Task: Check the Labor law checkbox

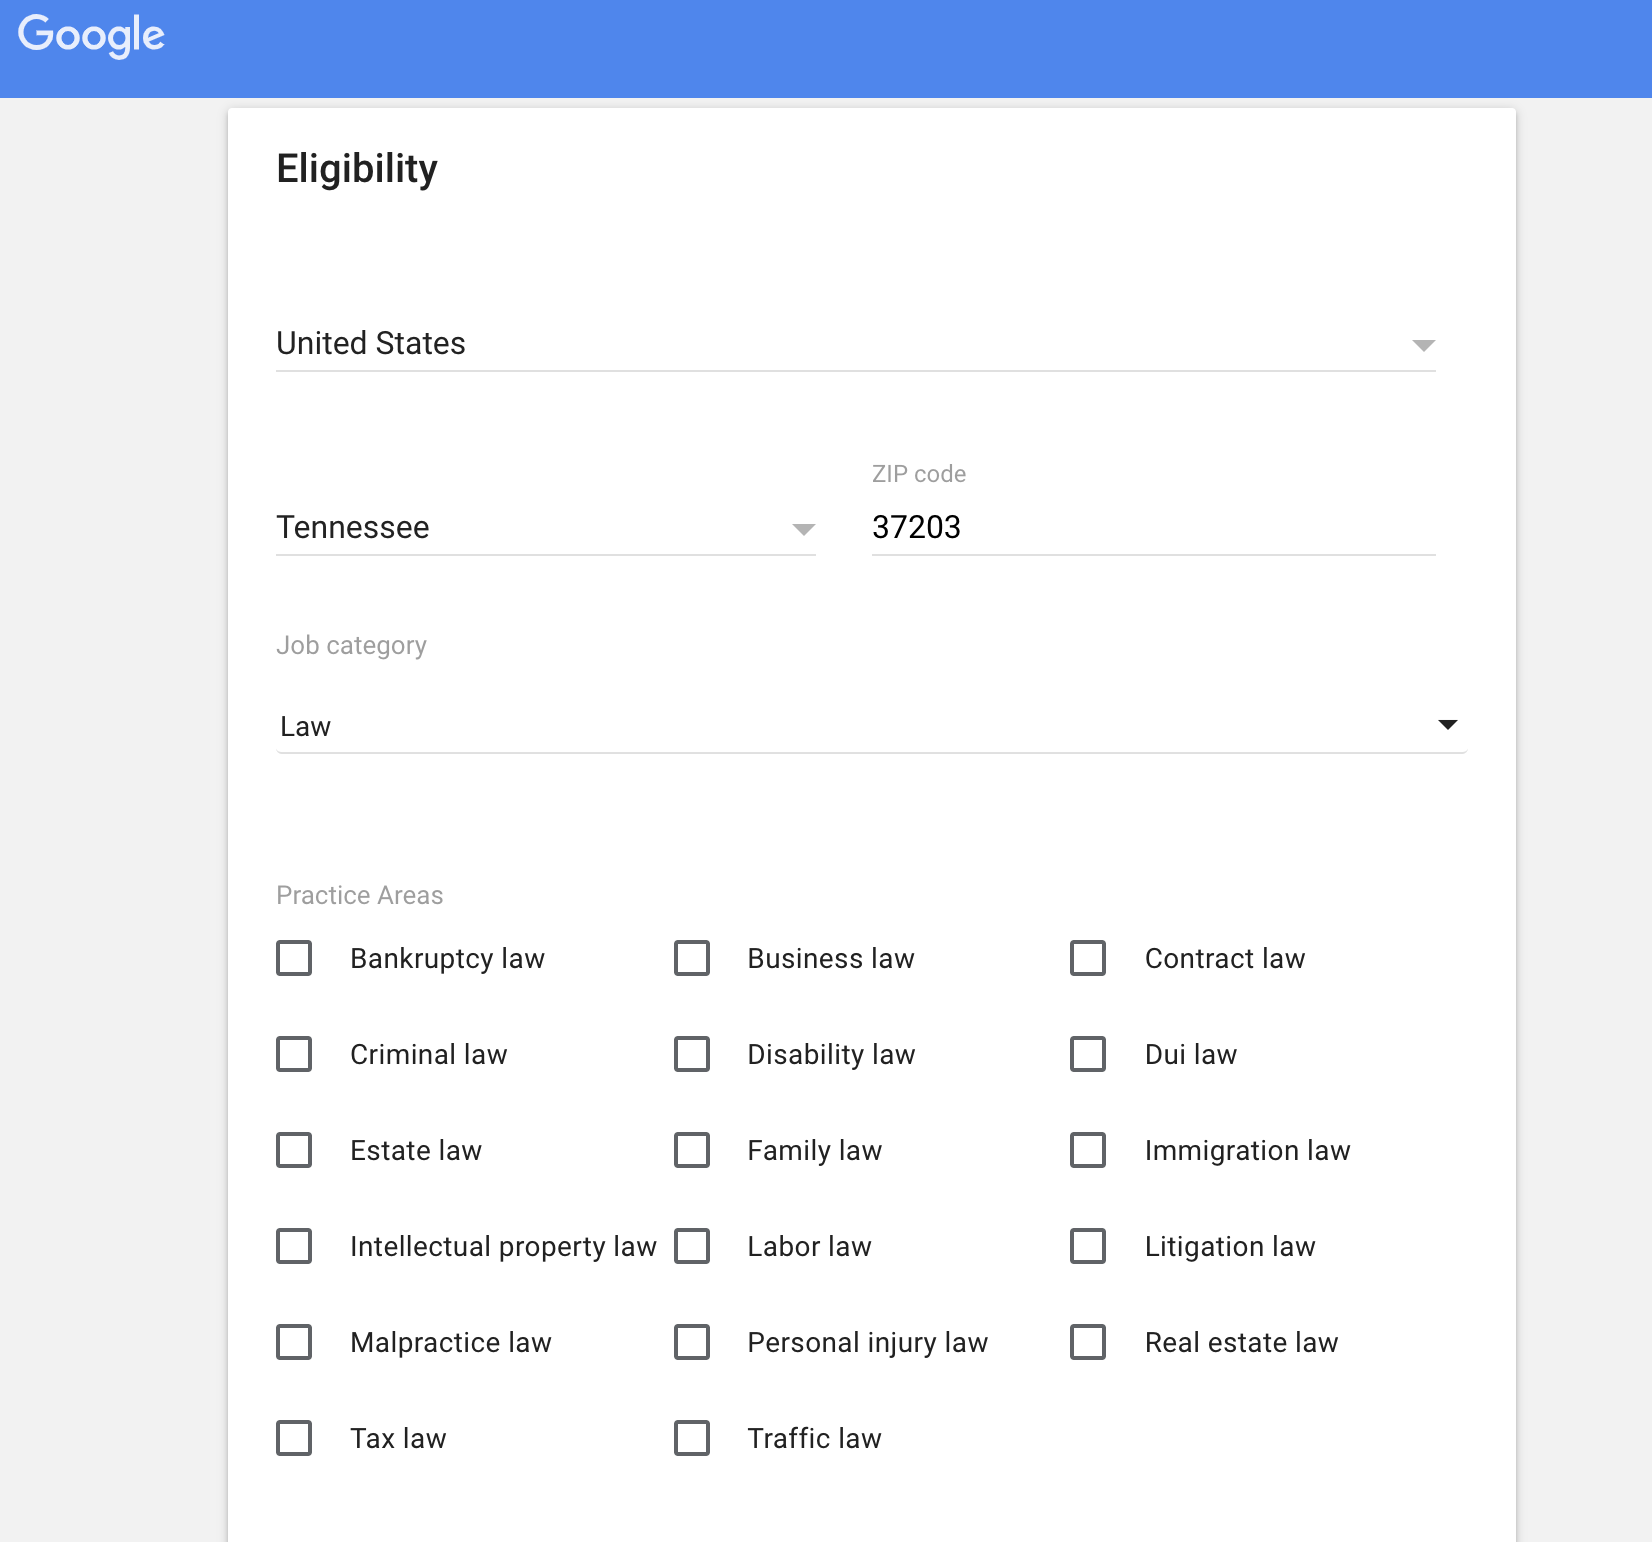Action: (x=692, y=1246)
